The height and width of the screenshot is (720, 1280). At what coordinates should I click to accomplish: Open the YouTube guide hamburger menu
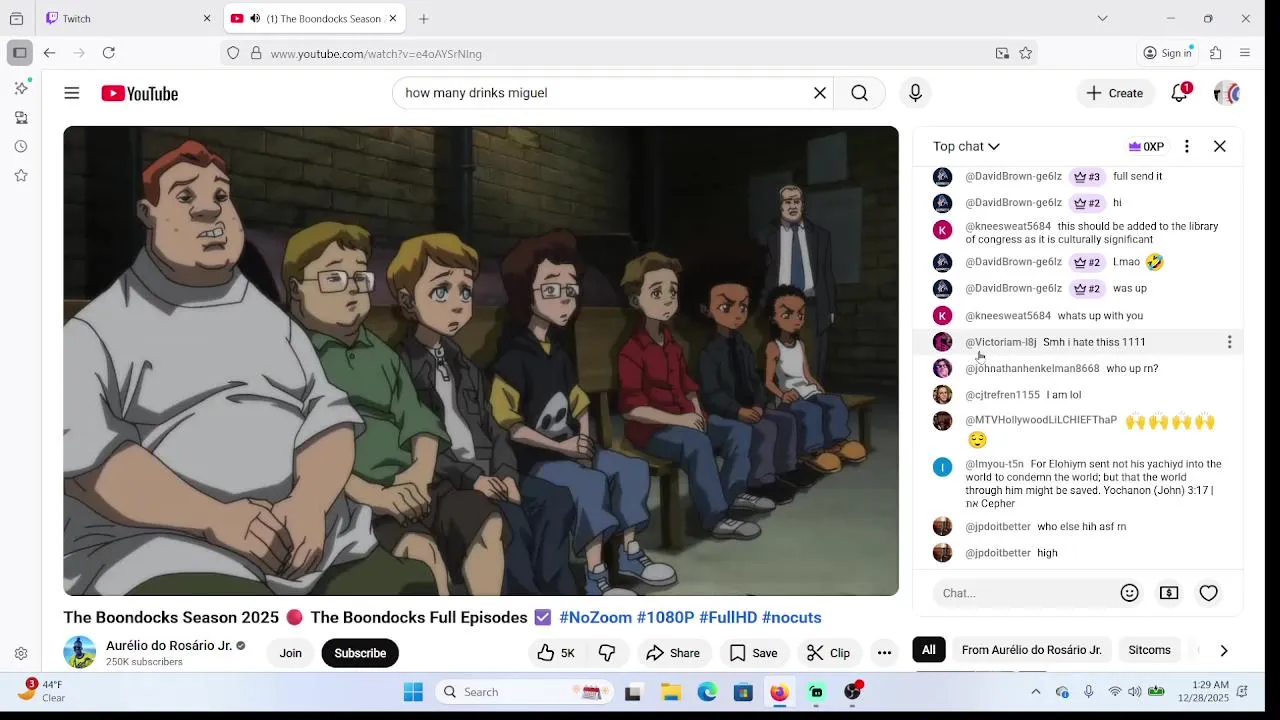71,93
